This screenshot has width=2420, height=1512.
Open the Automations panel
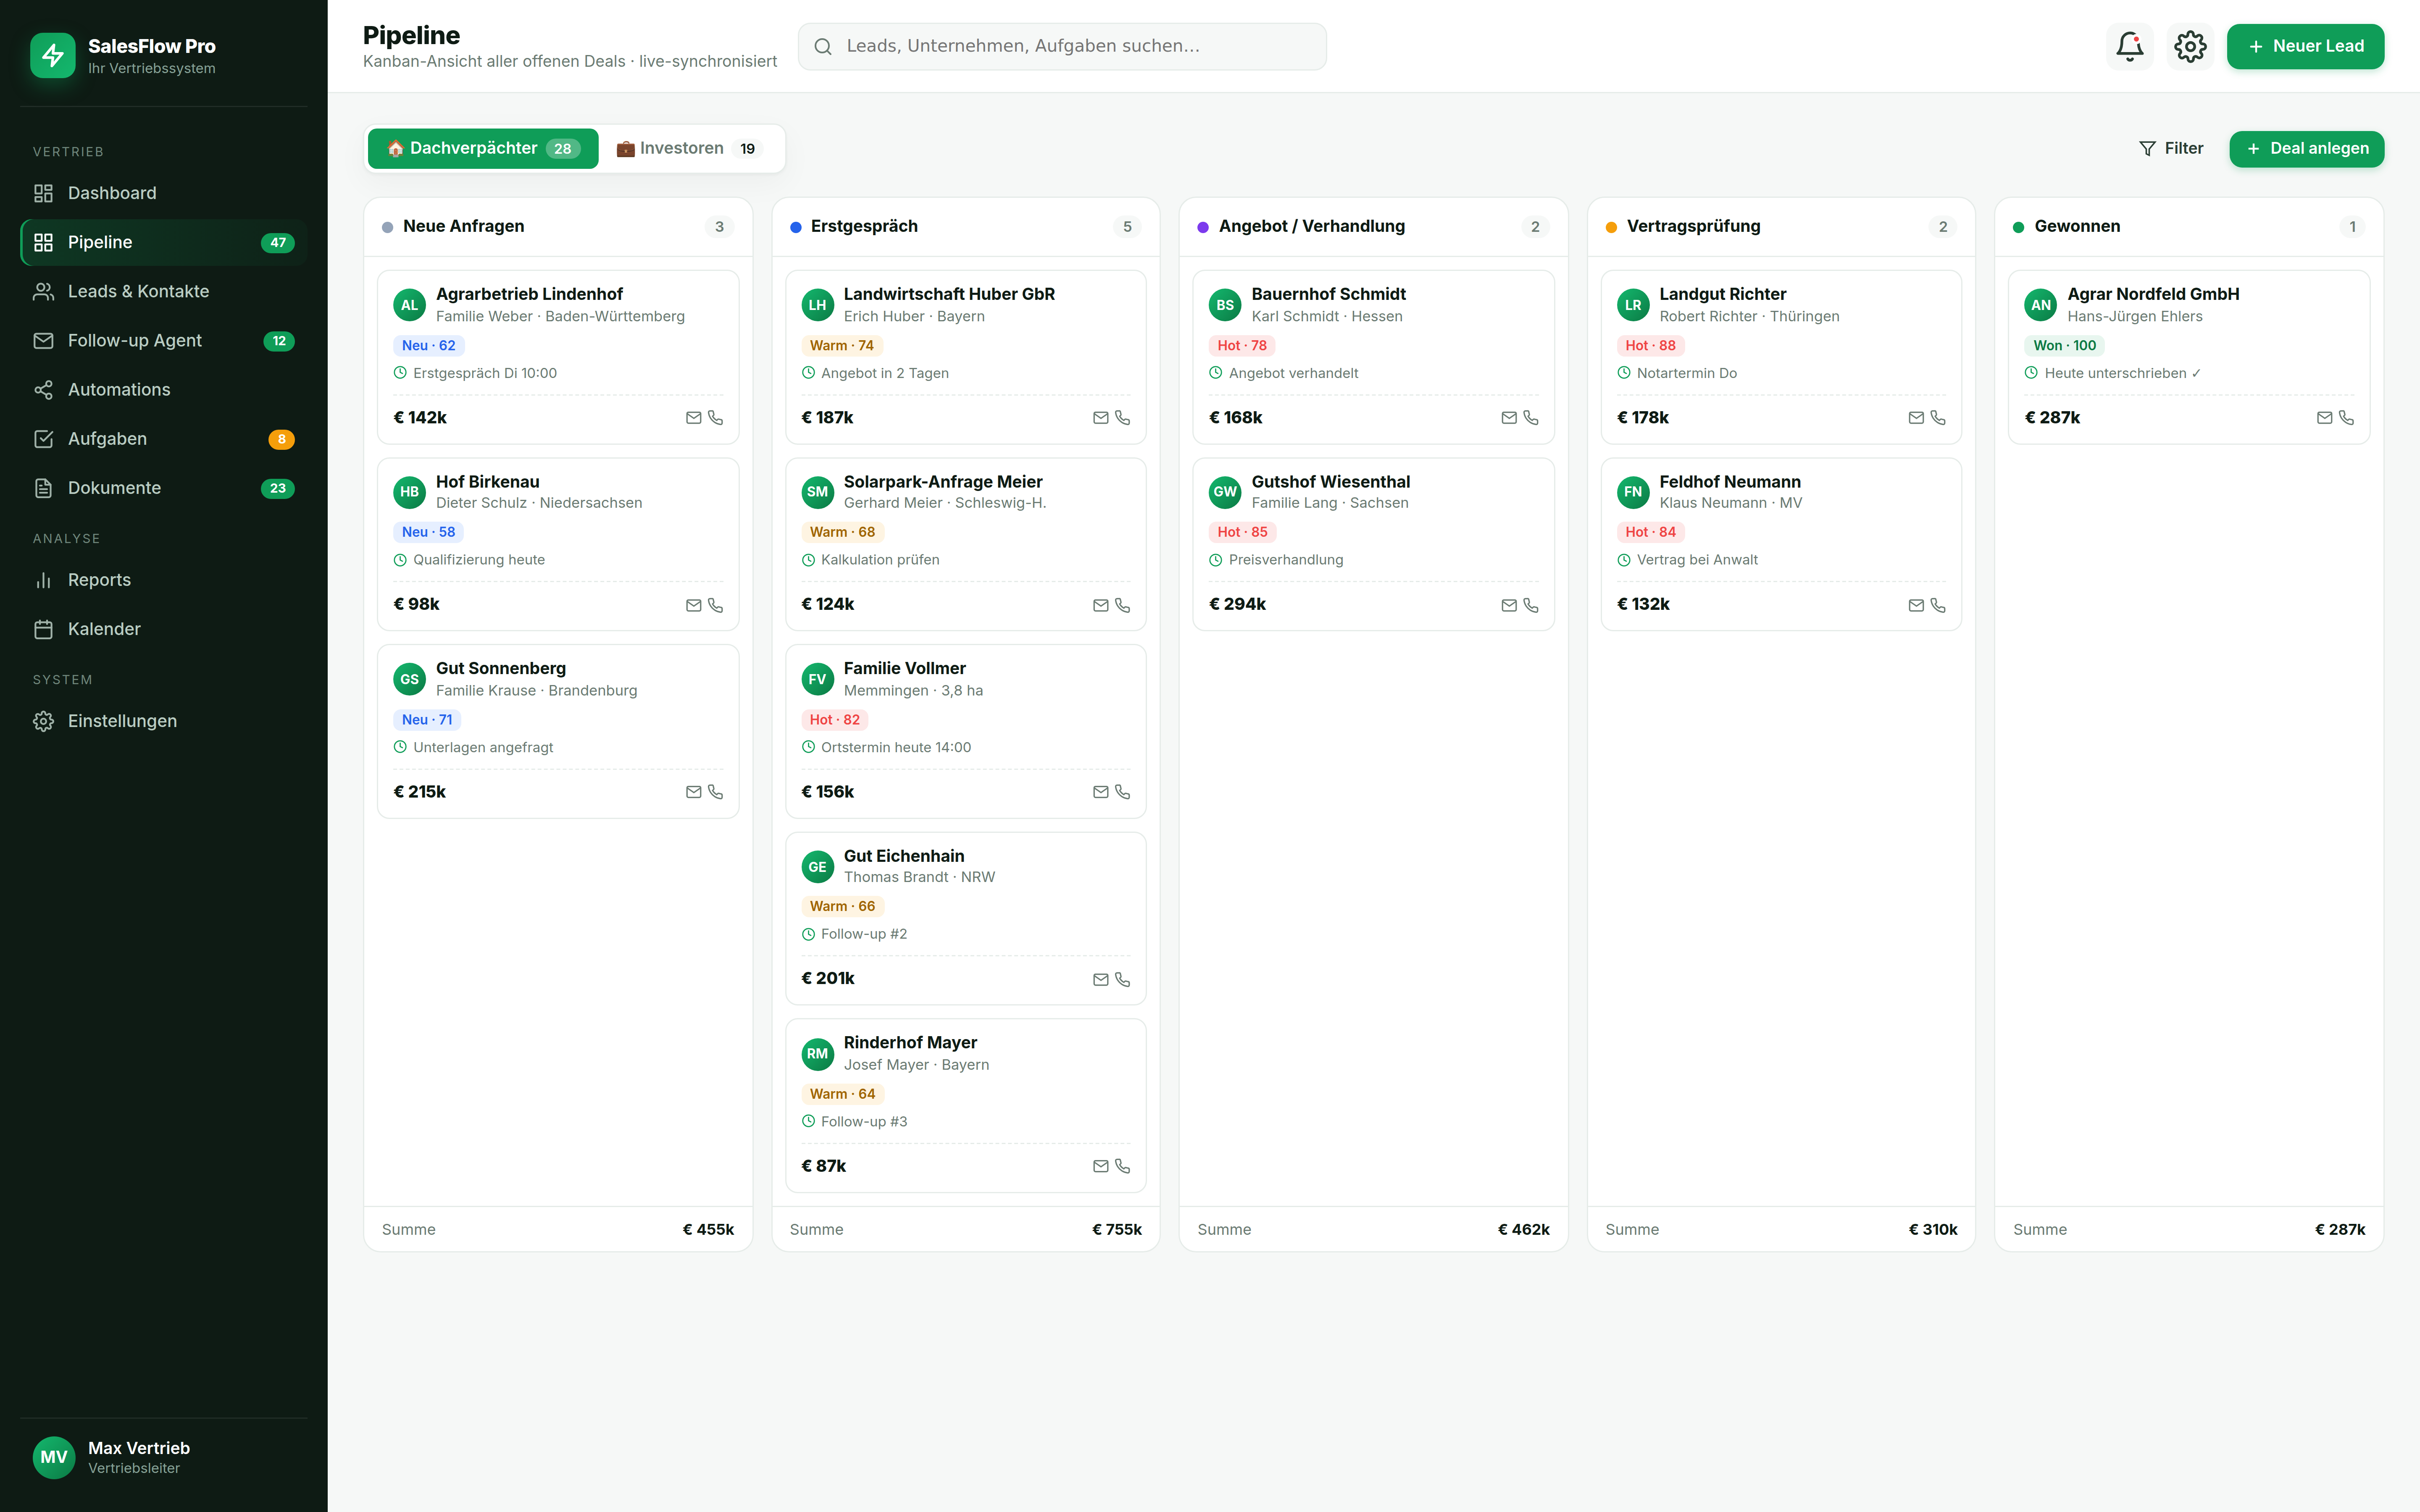118,389
